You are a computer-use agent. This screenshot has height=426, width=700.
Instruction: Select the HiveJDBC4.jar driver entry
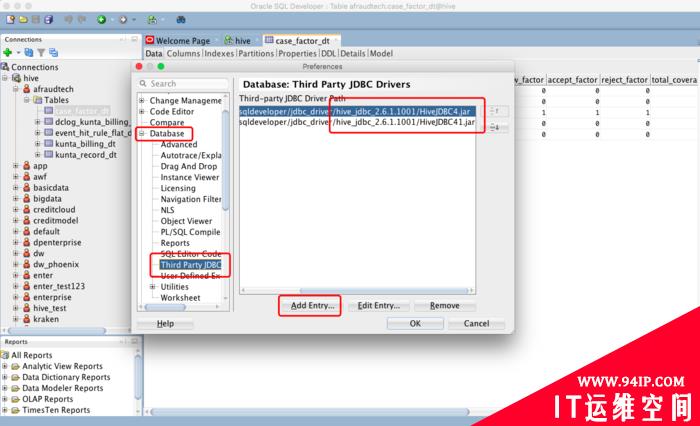(x=357, y=112)
